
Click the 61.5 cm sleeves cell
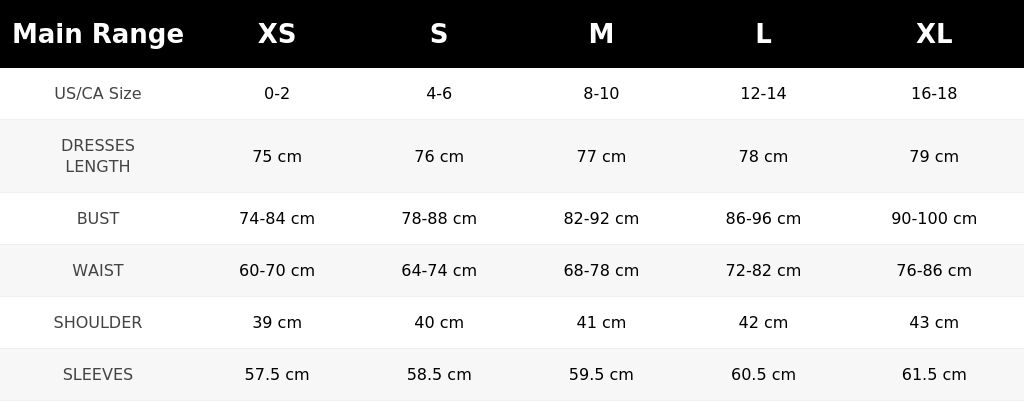(x=934, y=375)
